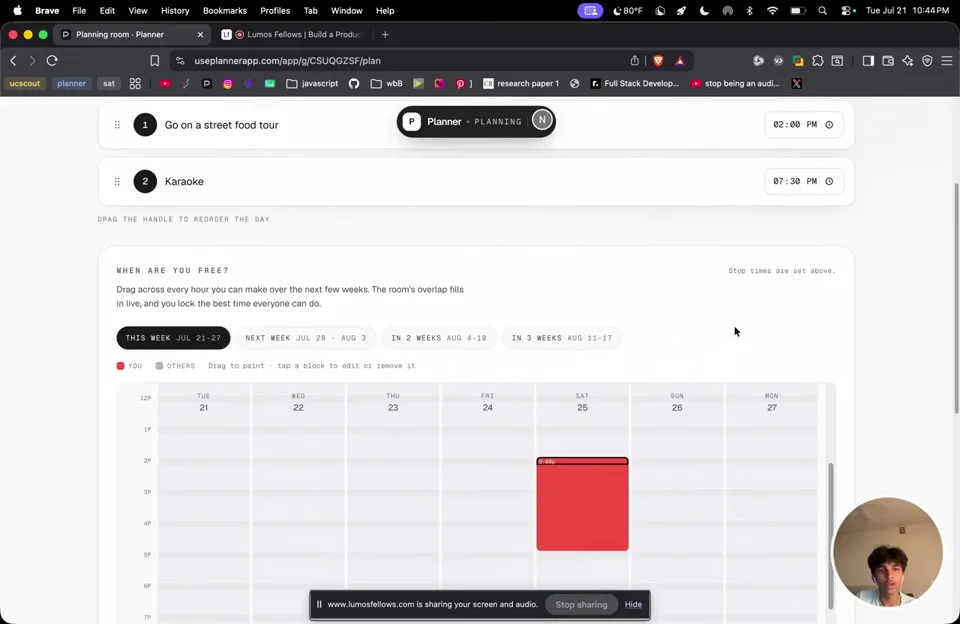Open the Profiles menu
The width and height of the screenshot is (960, 624).
coord(275,10)
